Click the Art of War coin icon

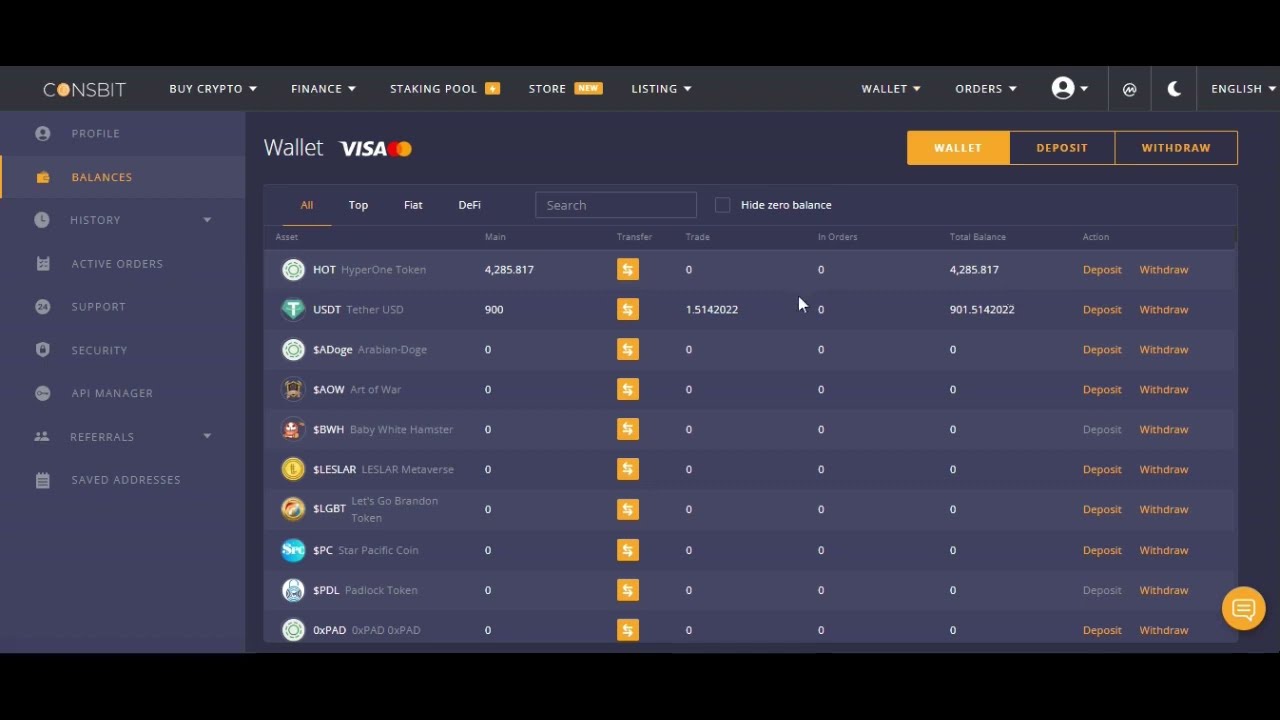tap(293, 390)
